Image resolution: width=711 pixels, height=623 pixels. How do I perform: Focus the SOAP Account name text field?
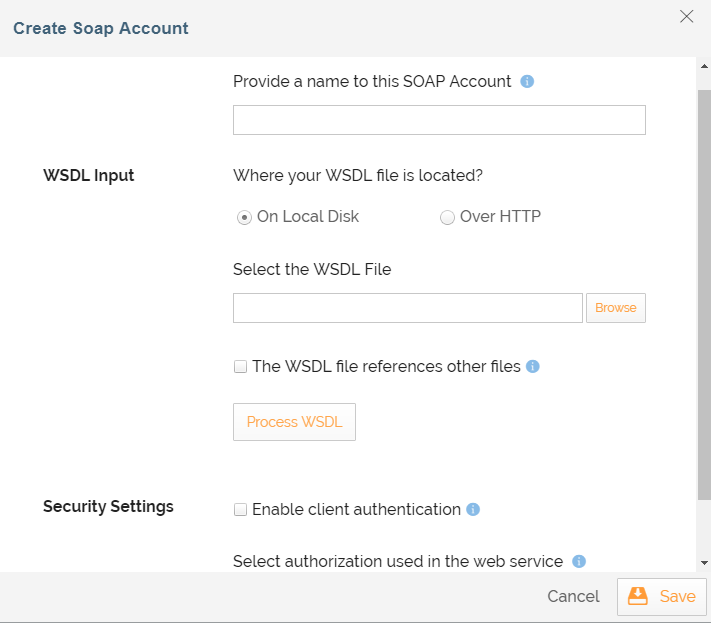click(439, 120)
